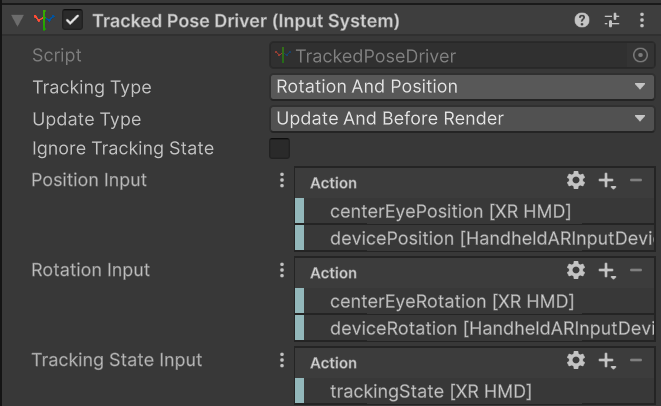The height and width of the screenshot is (406, 661).
Task: Open Rotation Input property options menu
Action: click(x=282, y=271)
